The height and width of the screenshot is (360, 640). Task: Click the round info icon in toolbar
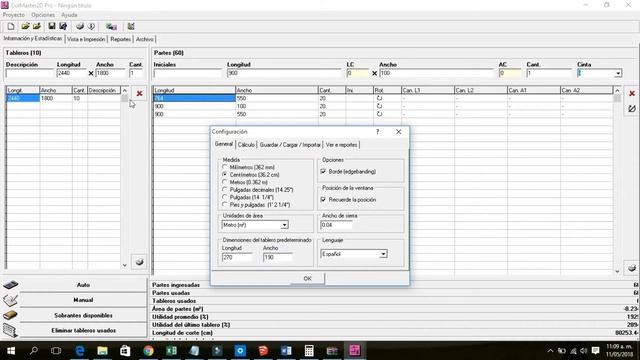tap(91, 27)
